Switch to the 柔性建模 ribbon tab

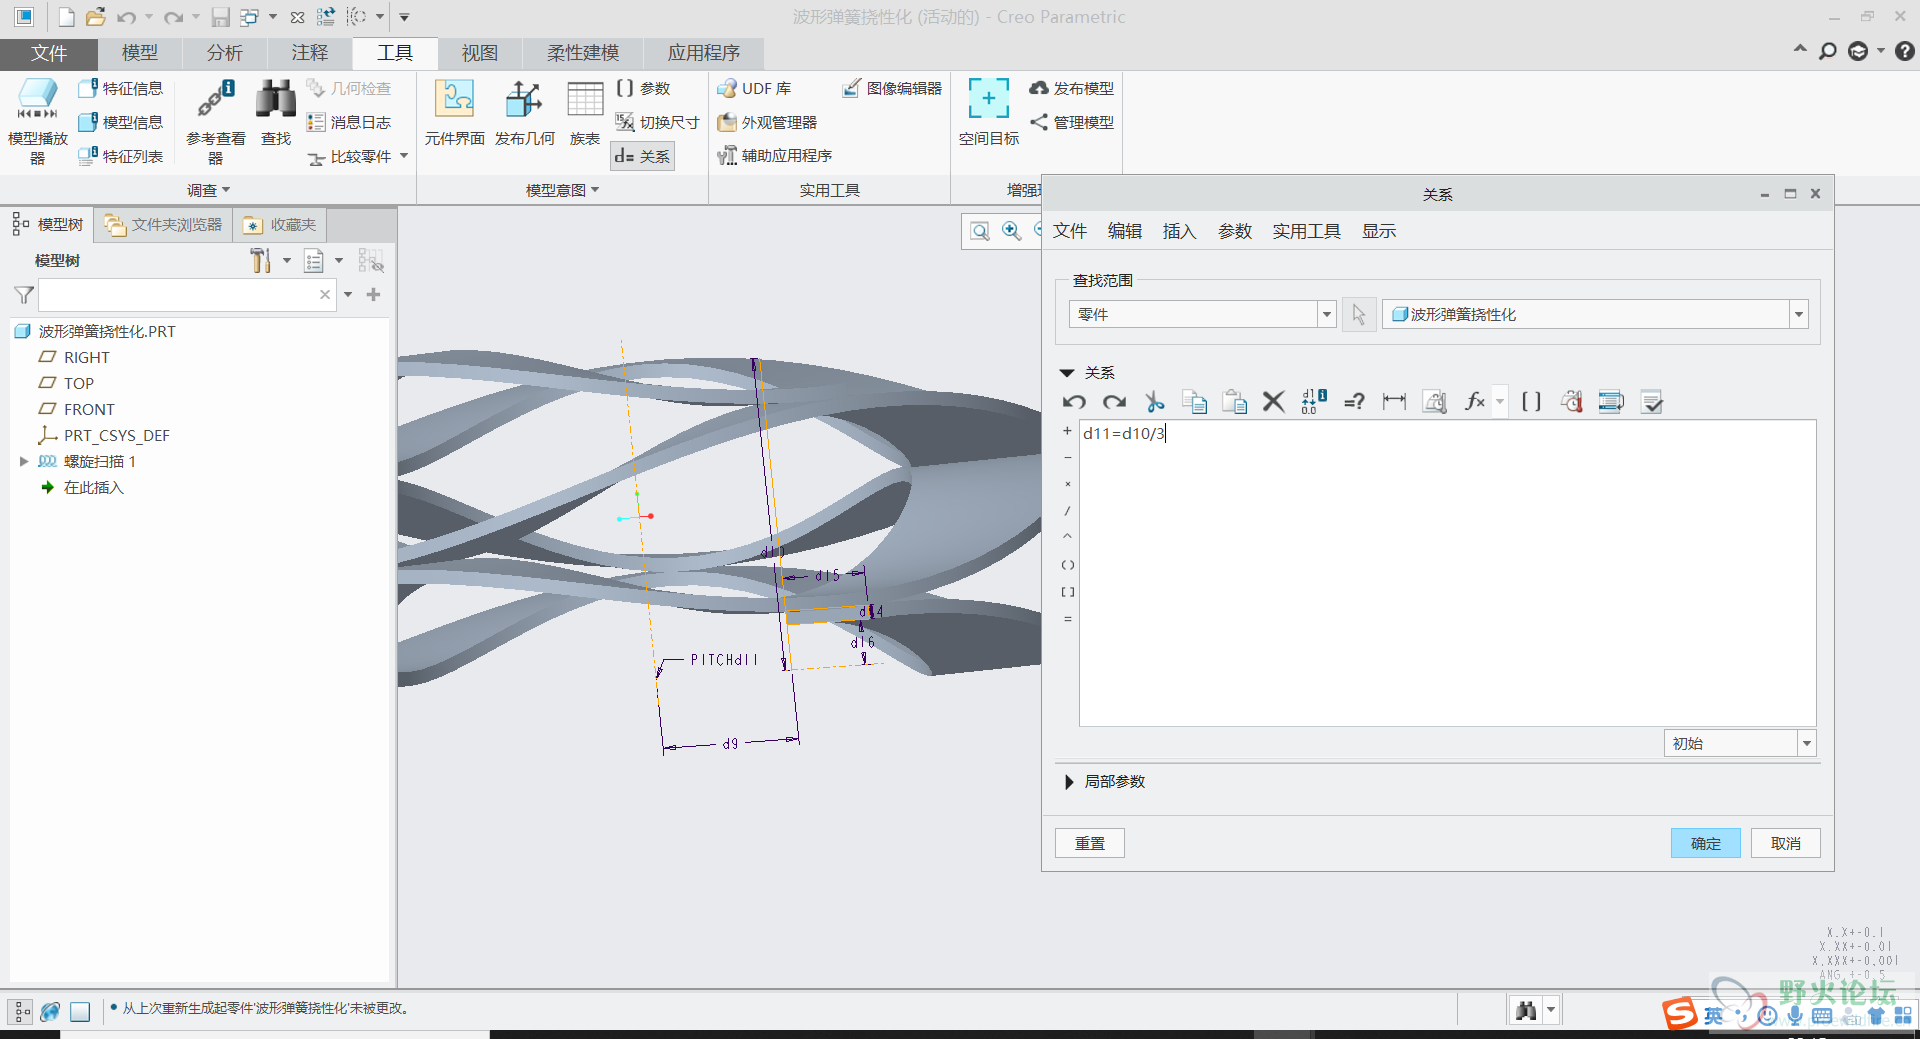tap(583, 53)
